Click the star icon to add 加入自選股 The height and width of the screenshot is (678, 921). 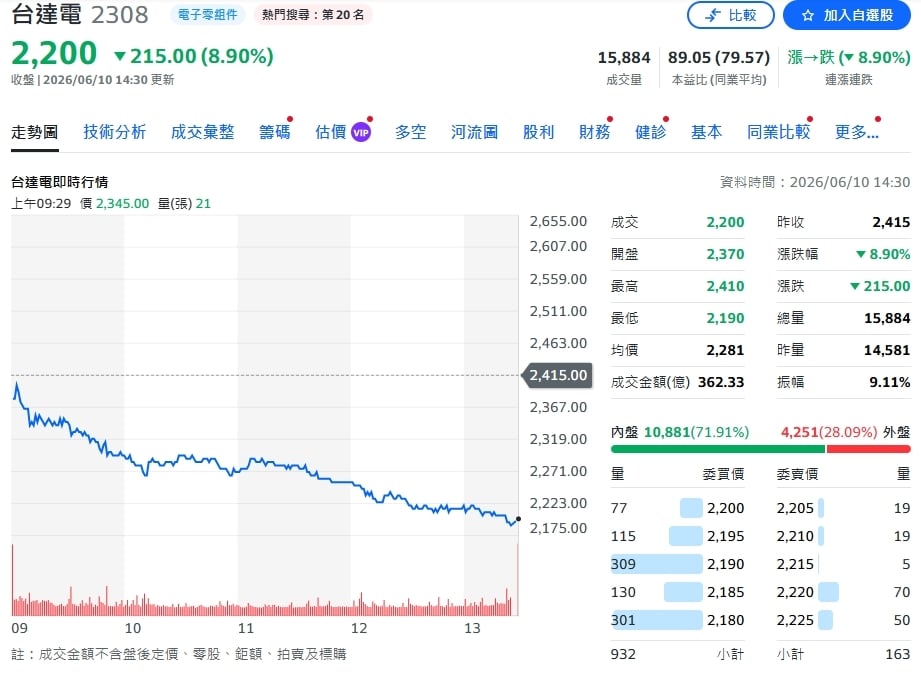(808, 15)
